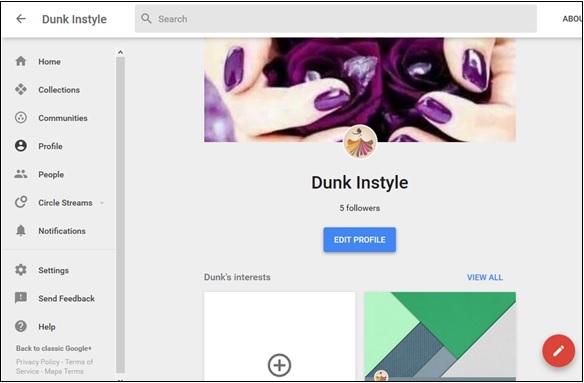Click the VIEW ALL link

pos(485,277)
